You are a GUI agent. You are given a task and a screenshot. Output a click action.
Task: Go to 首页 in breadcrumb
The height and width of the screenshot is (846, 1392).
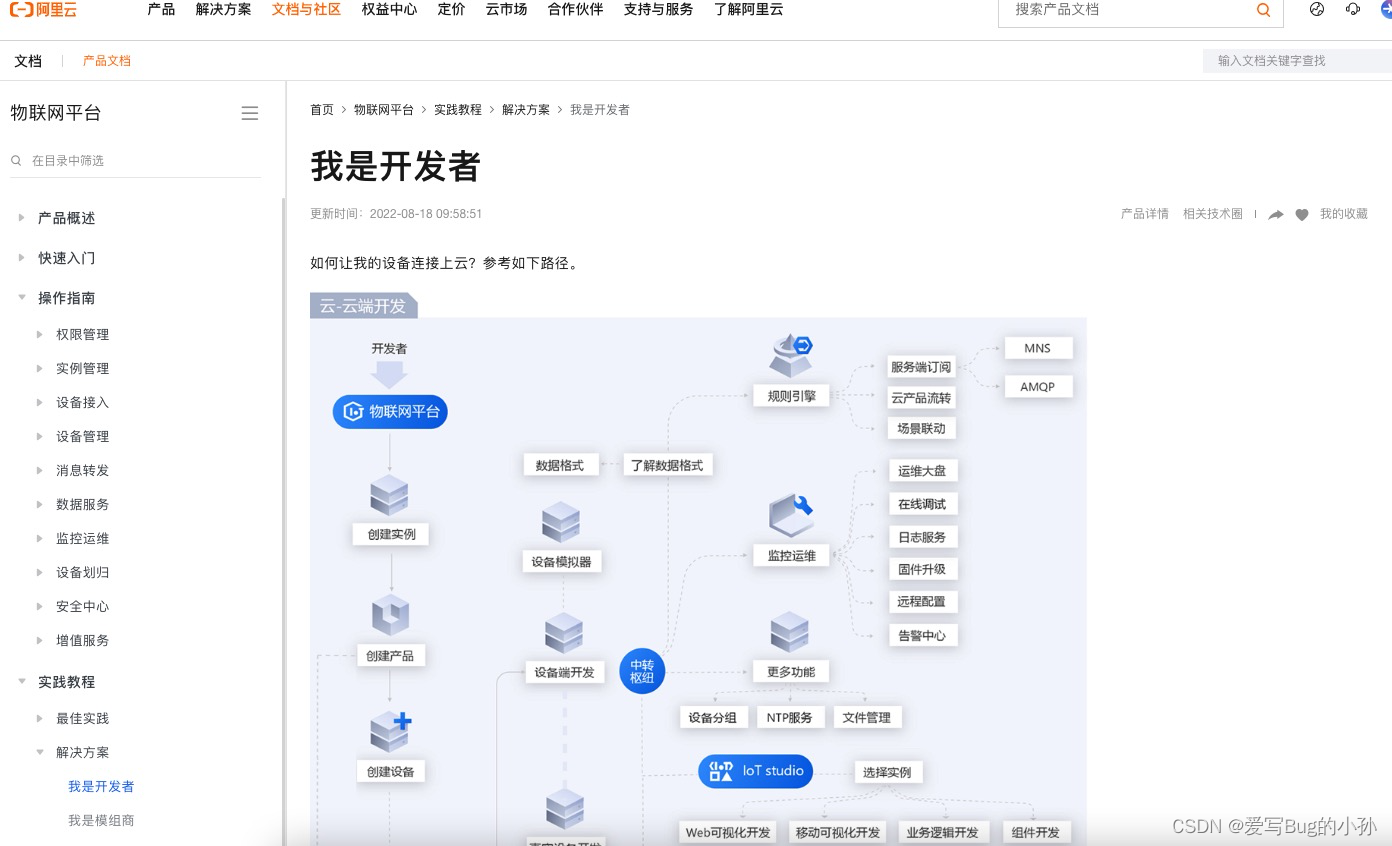[x=322, y=110]
